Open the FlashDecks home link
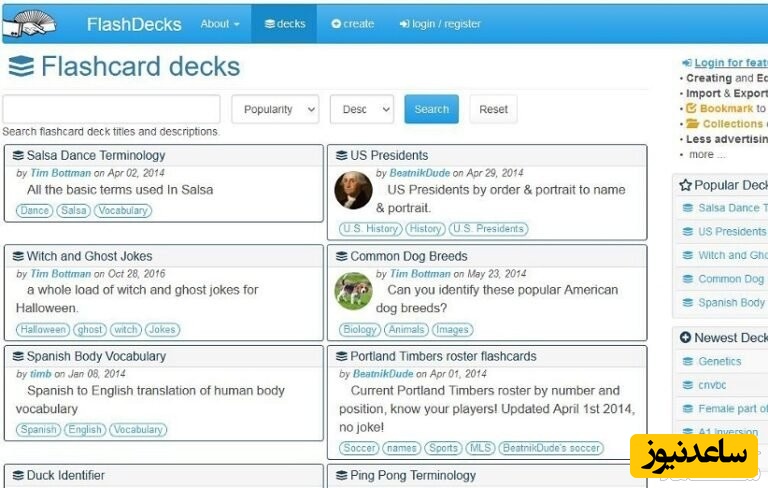 coord(134,24)
